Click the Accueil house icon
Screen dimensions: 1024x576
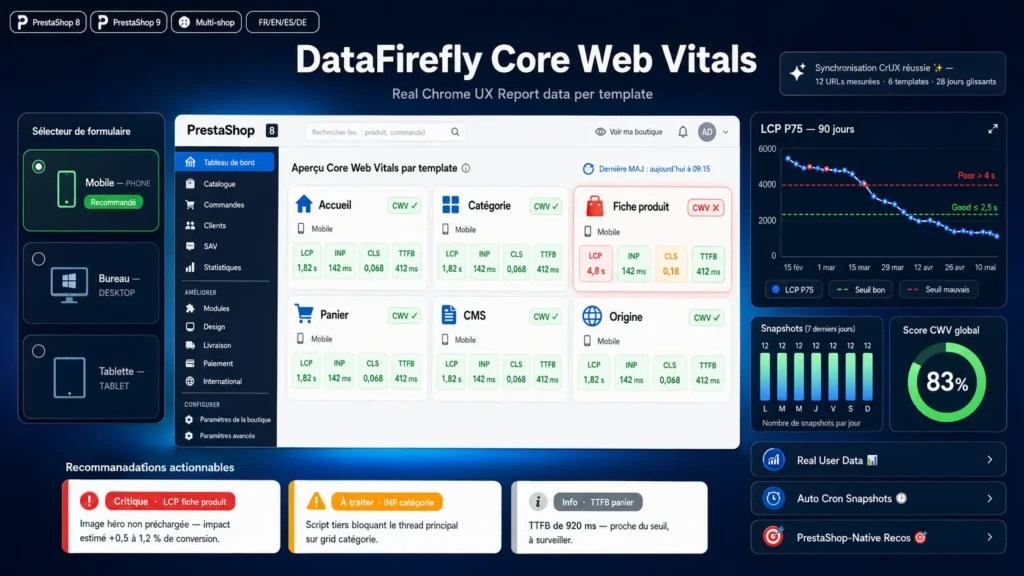(x=304, y=204)
